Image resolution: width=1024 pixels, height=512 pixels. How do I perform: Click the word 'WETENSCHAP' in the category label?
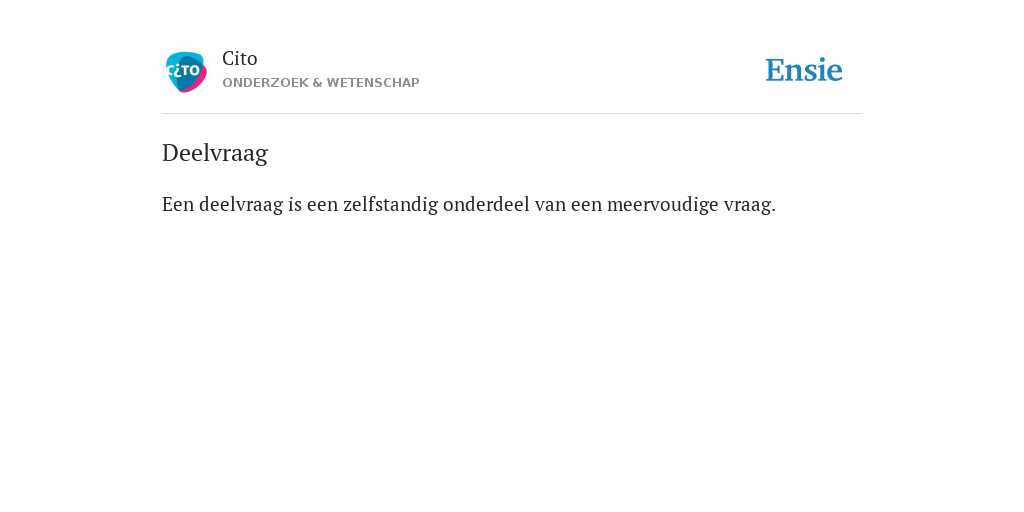pos(373,83)
